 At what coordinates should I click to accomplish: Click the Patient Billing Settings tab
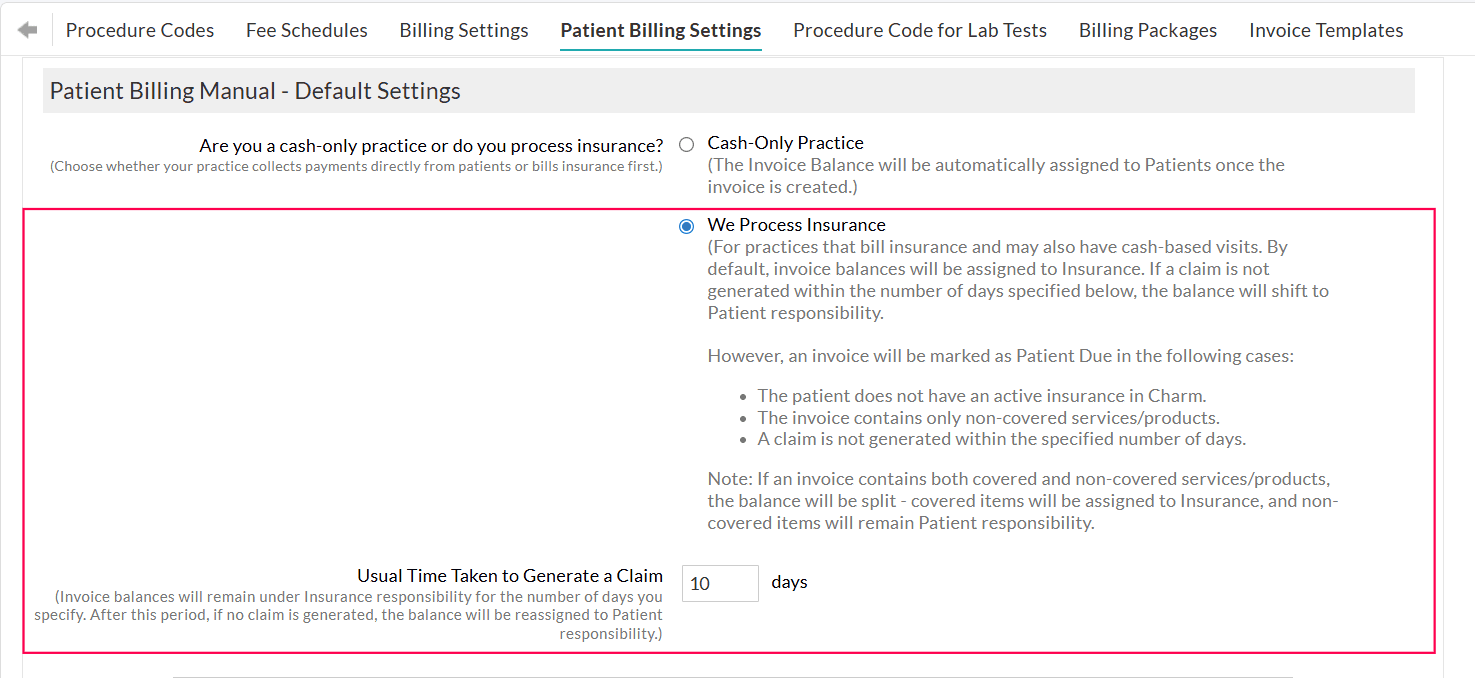(x=660, y=30)
